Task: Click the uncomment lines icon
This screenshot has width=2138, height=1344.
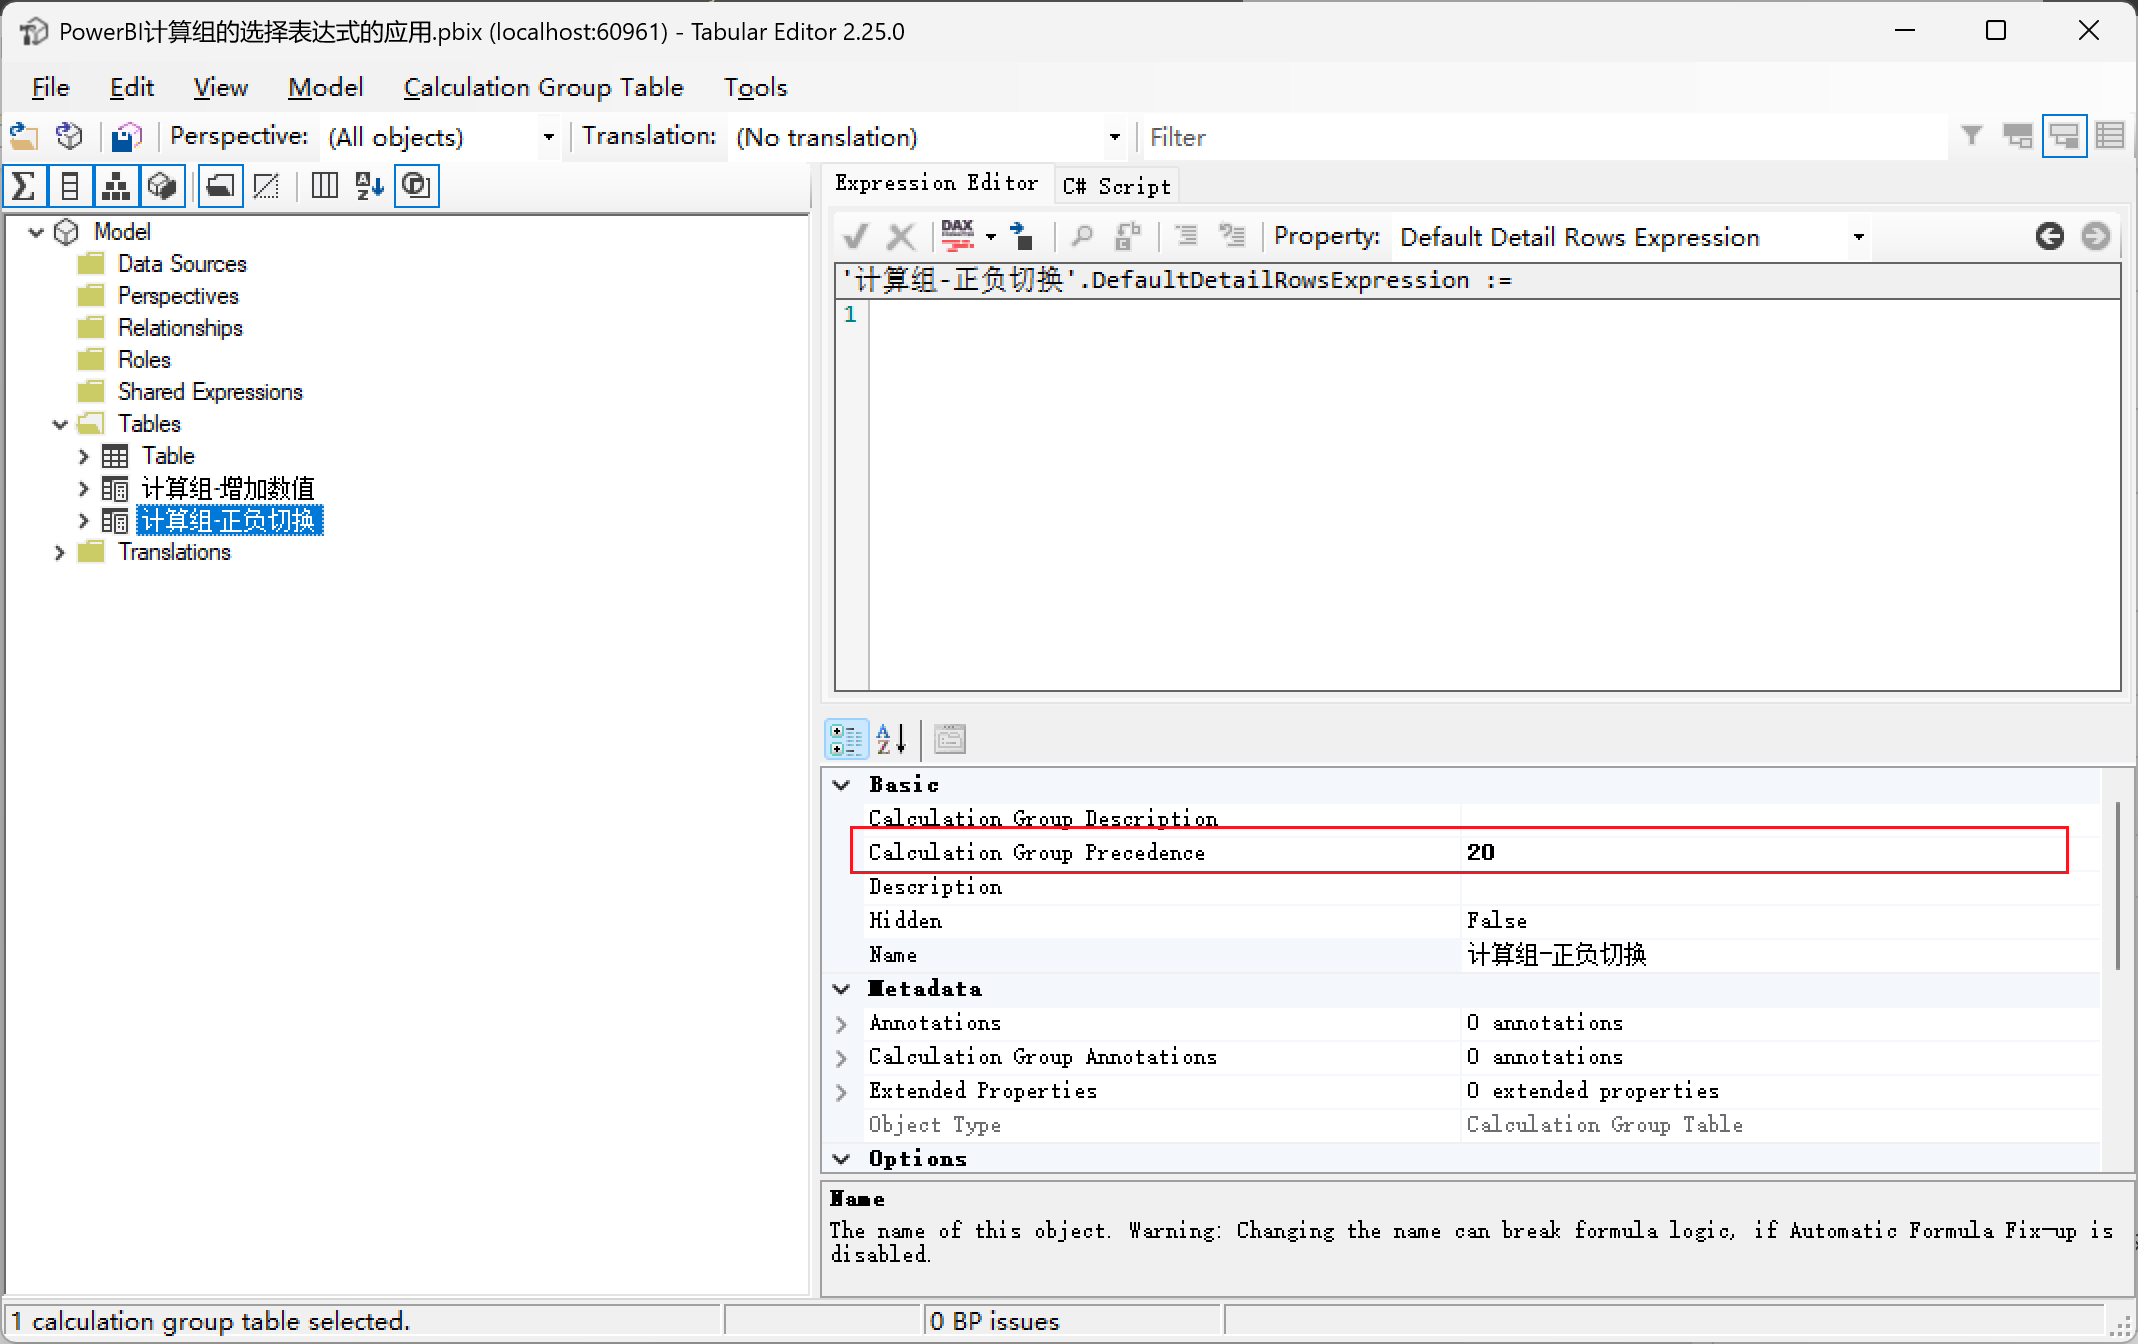Action: (x=1232, y=237)
